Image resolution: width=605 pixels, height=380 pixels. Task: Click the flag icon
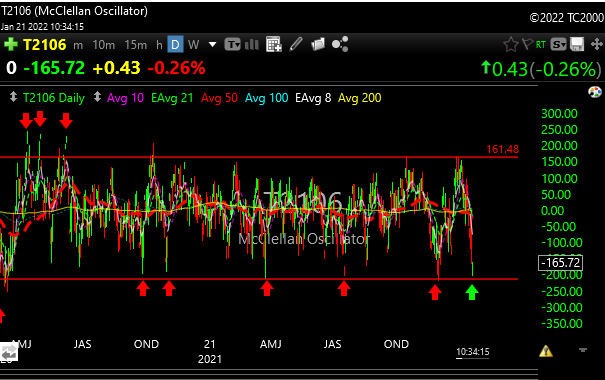(x=527, y=44)
